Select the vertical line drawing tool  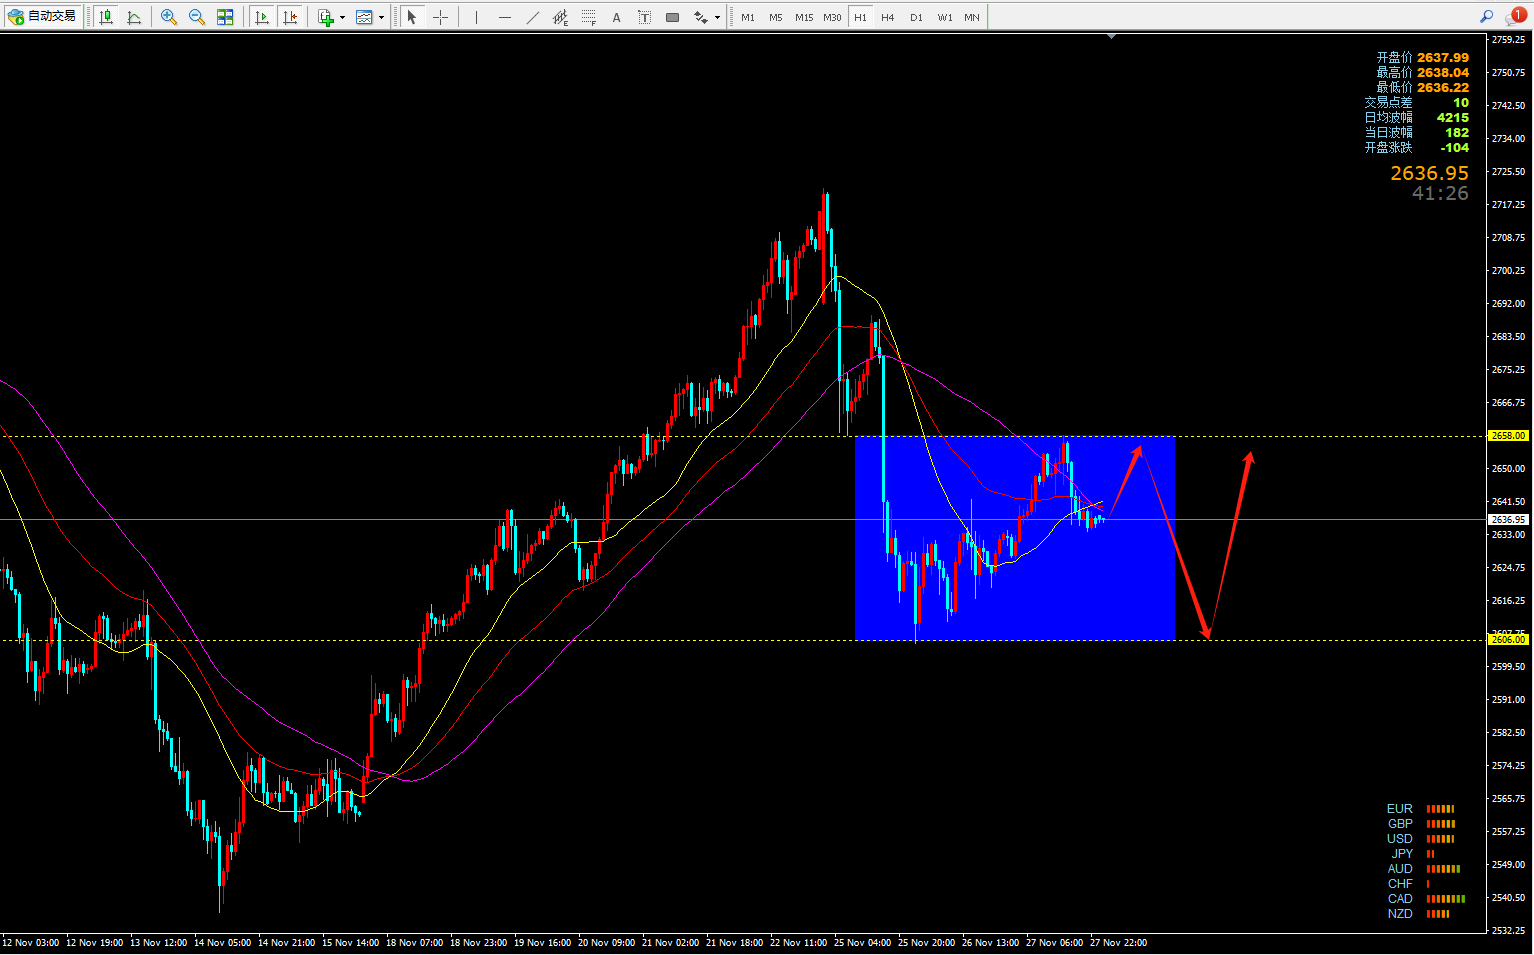point(476,17)
